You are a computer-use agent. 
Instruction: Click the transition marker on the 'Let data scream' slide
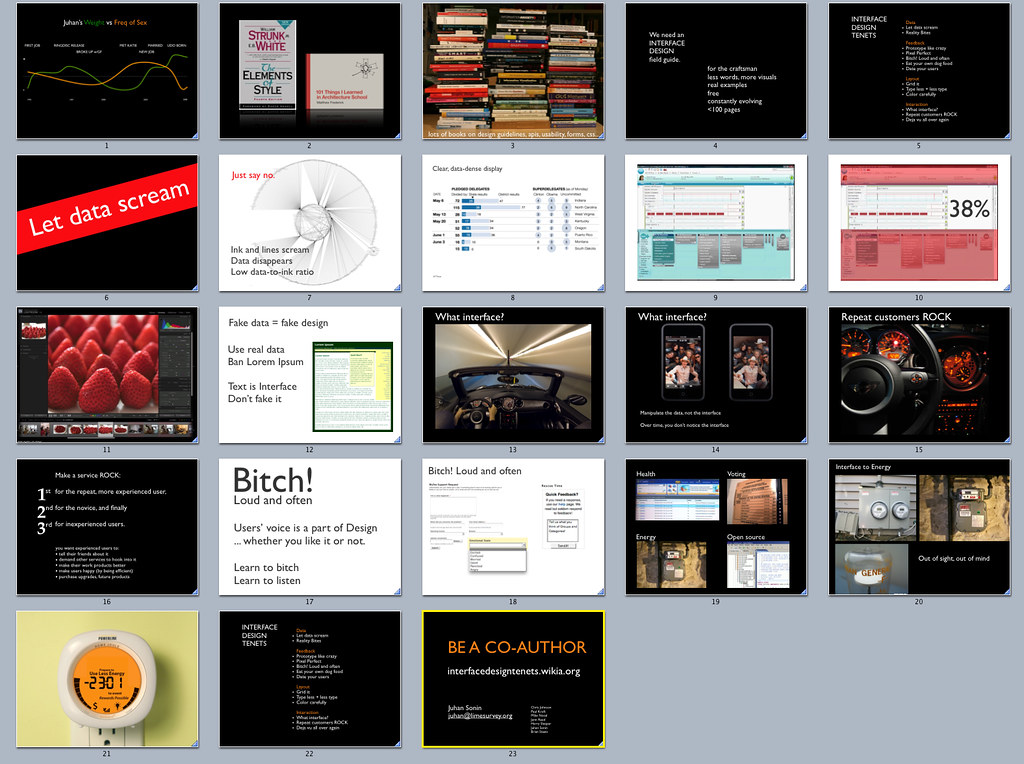pos(196,287)
